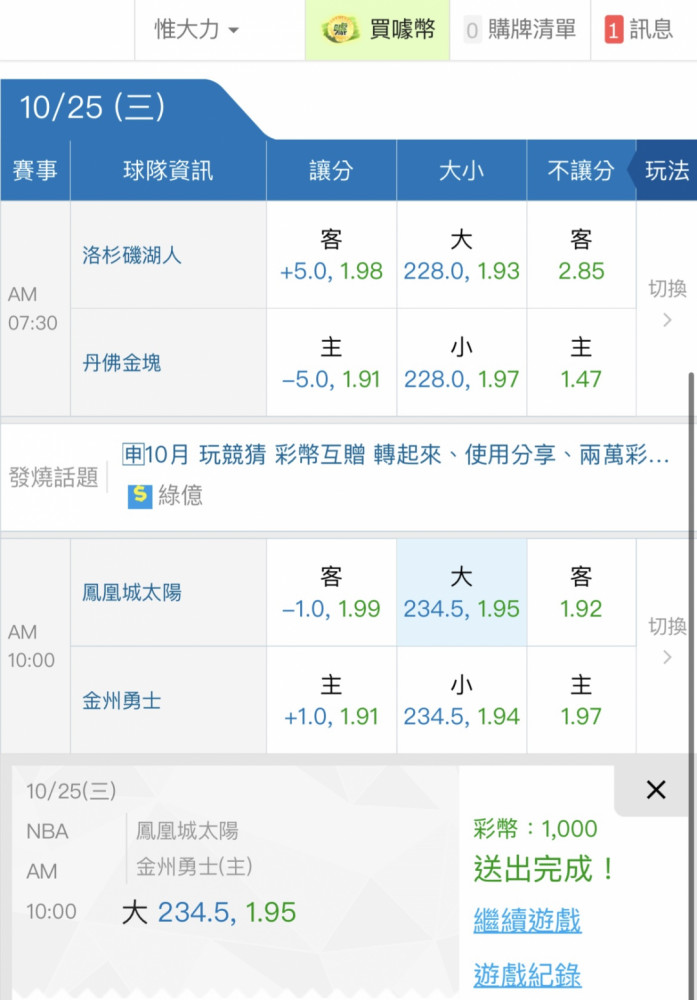
Task: Click the 申 tag icon in hot topics
Action: click(133, 455)
